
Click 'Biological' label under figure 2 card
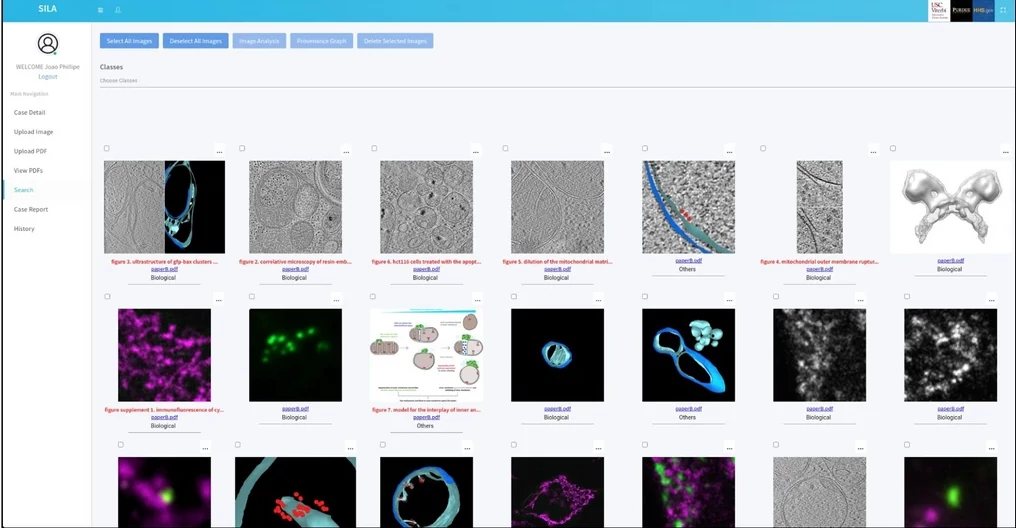tap(294, 278)
